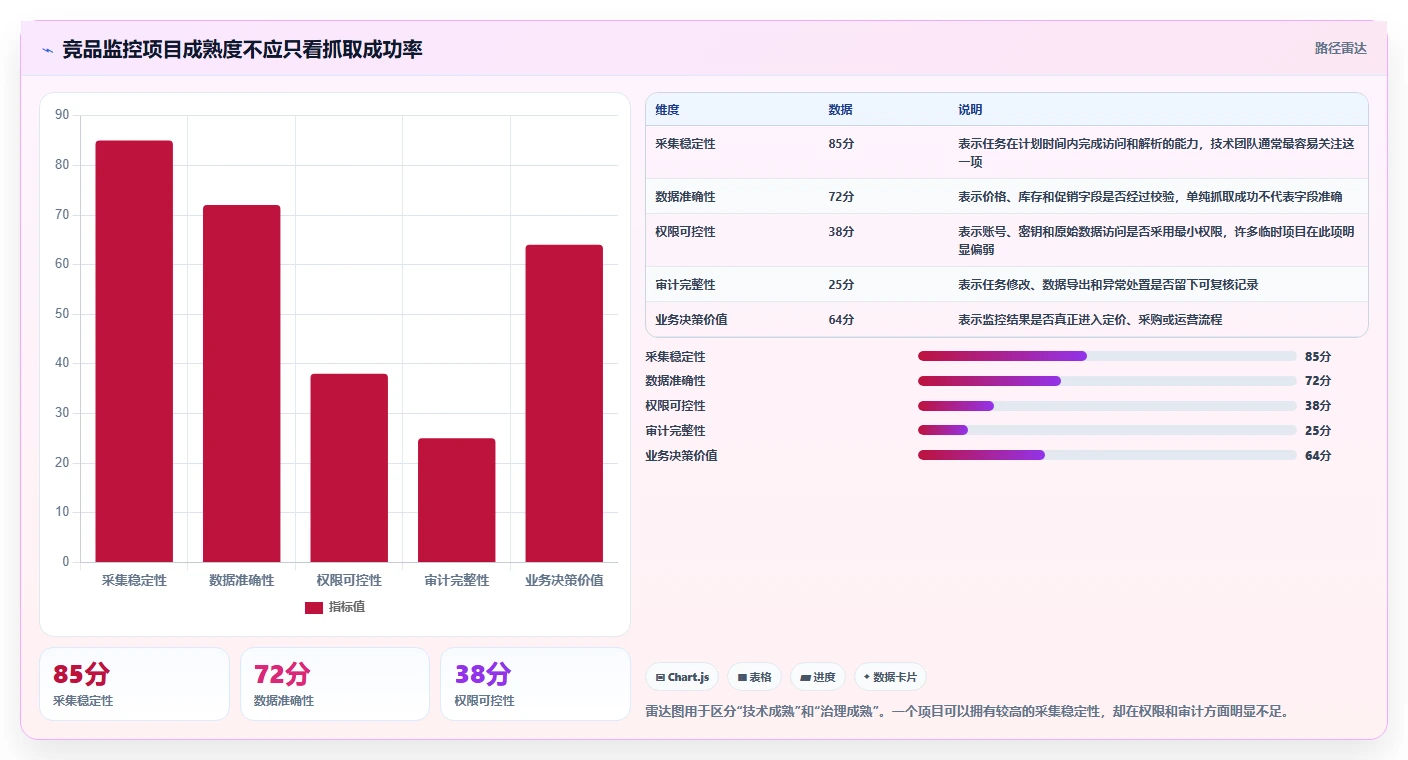
Task: Click the 业务决策价值 x-axis label under the chart
Action: [564, 580]
